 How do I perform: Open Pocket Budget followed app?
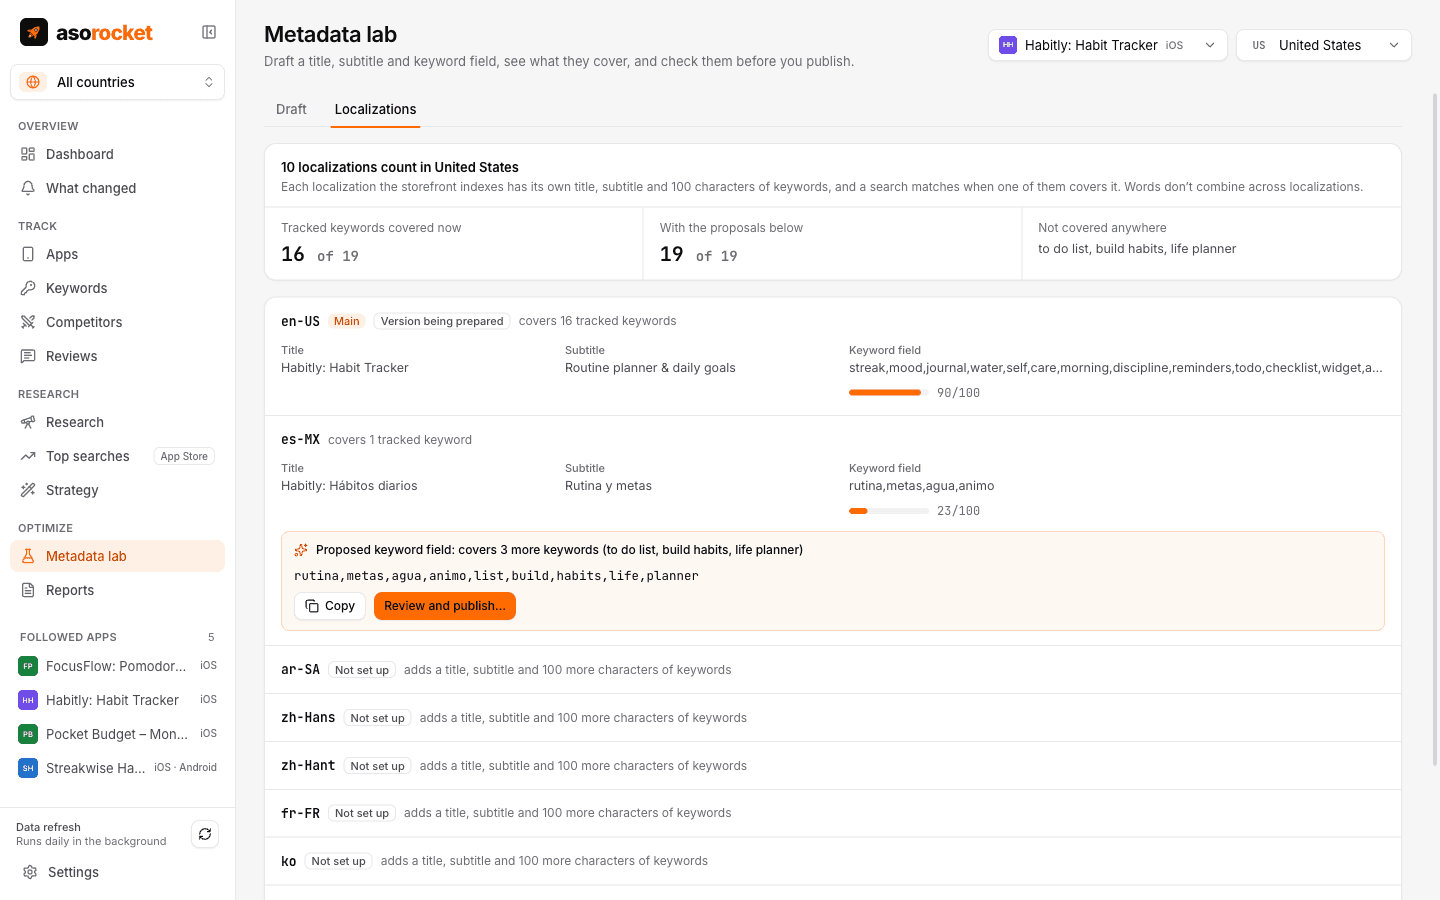coord(117,734)
